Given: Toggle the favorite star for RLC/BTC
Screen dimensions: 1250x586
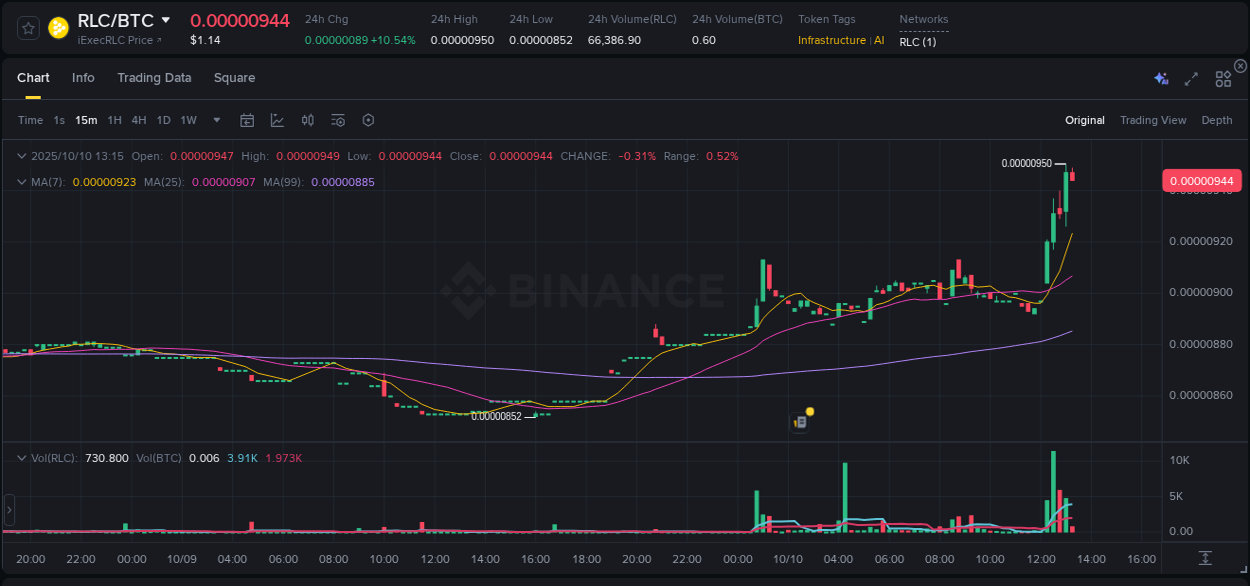Looking at the screenshot, I should point(27,27).
